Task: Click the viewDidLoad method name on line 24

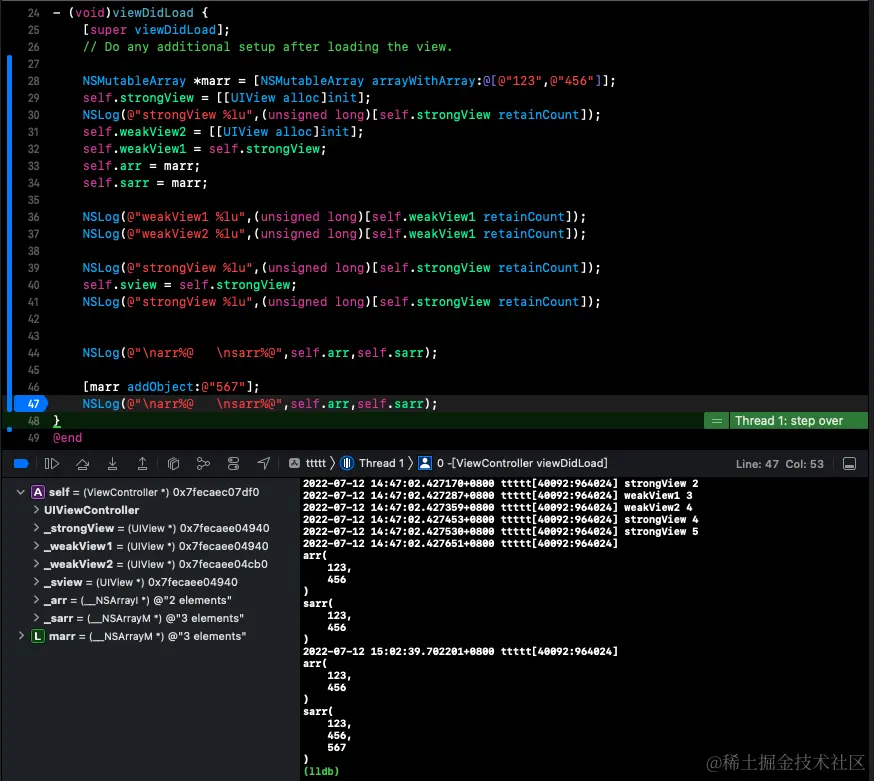Action: pos(153,13)
